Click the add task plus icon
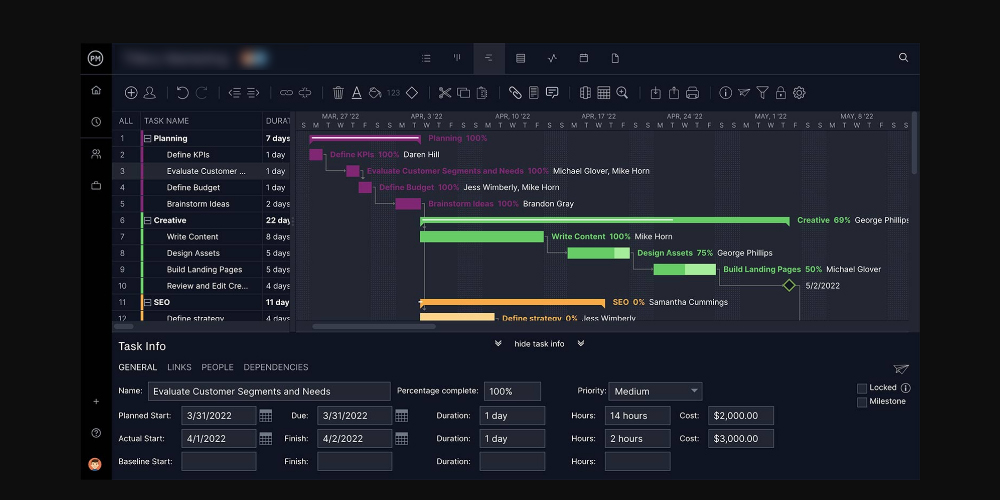The image size is (1000, 500). 131,93
